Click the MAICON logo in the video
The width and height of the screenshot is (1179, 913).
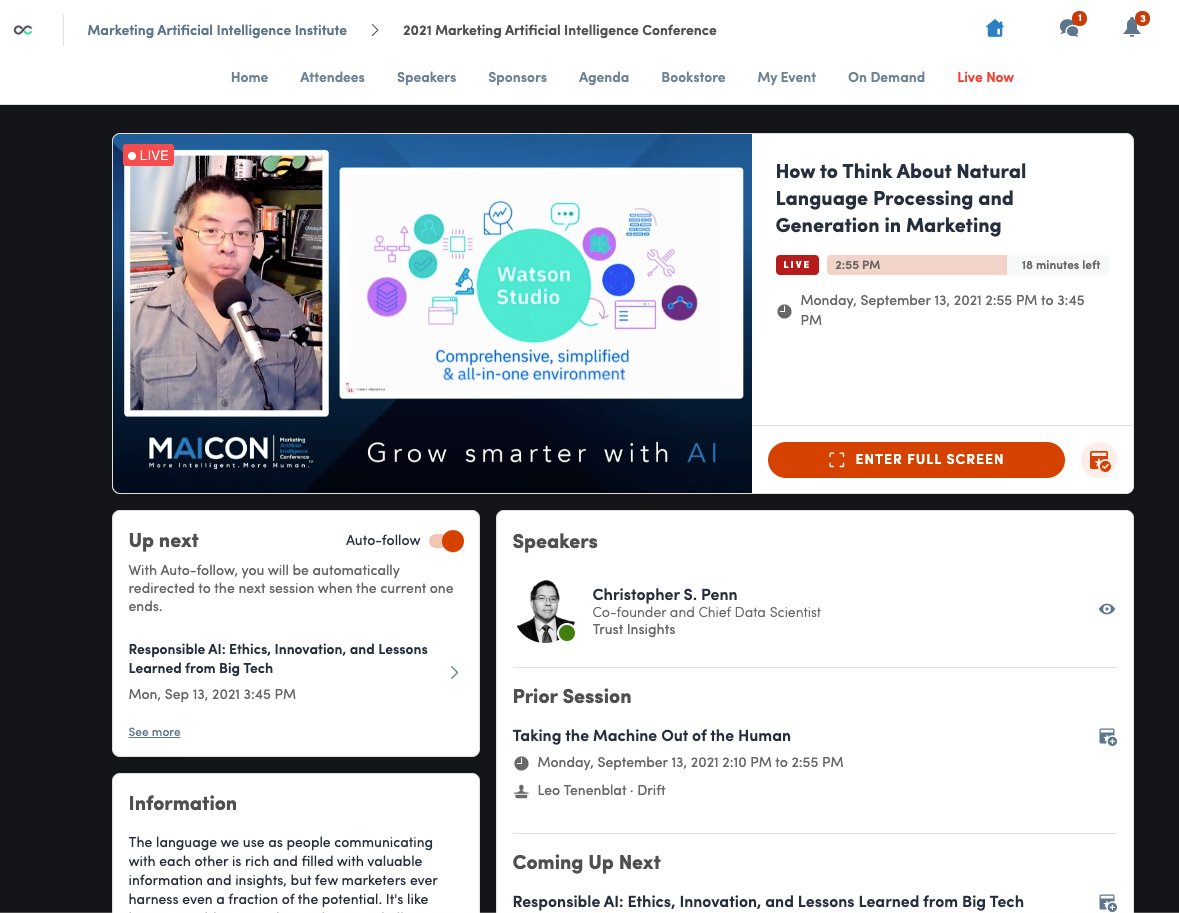coord(229,451)
